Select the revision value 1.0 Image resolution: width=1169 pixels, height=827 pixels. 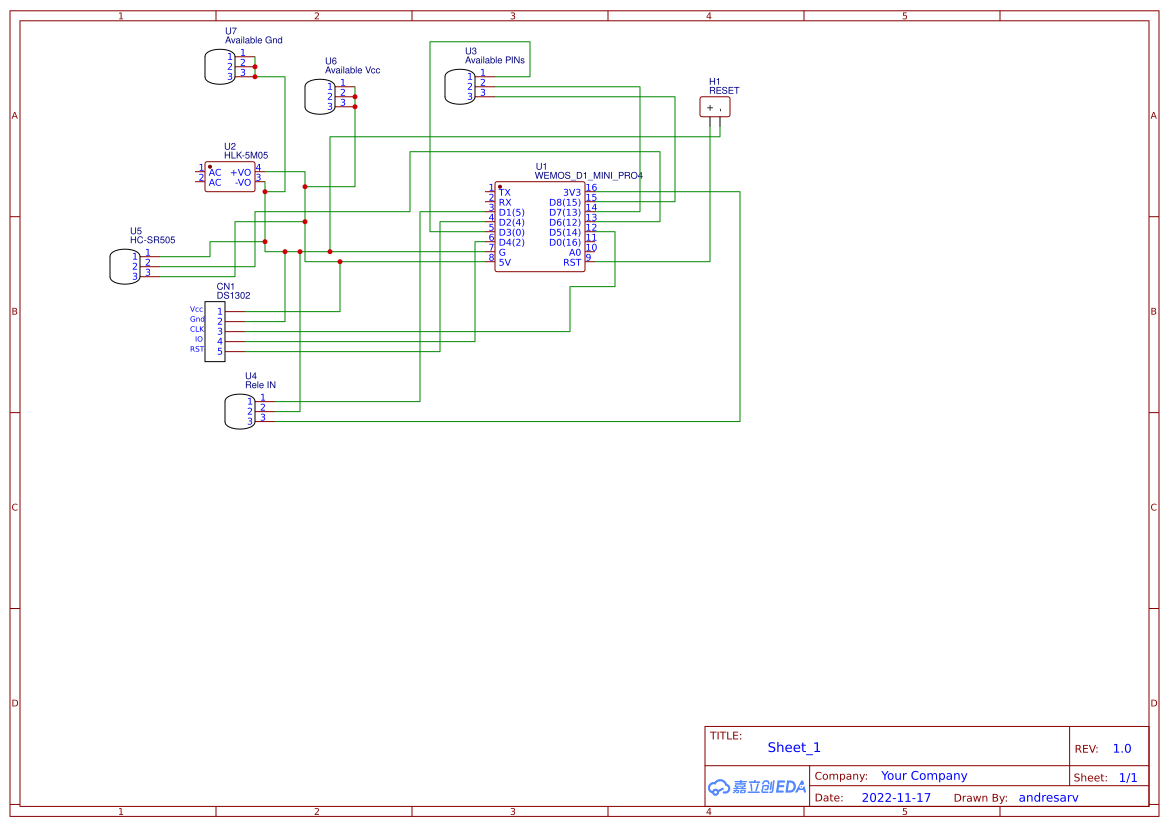(x=1120, y=748)
